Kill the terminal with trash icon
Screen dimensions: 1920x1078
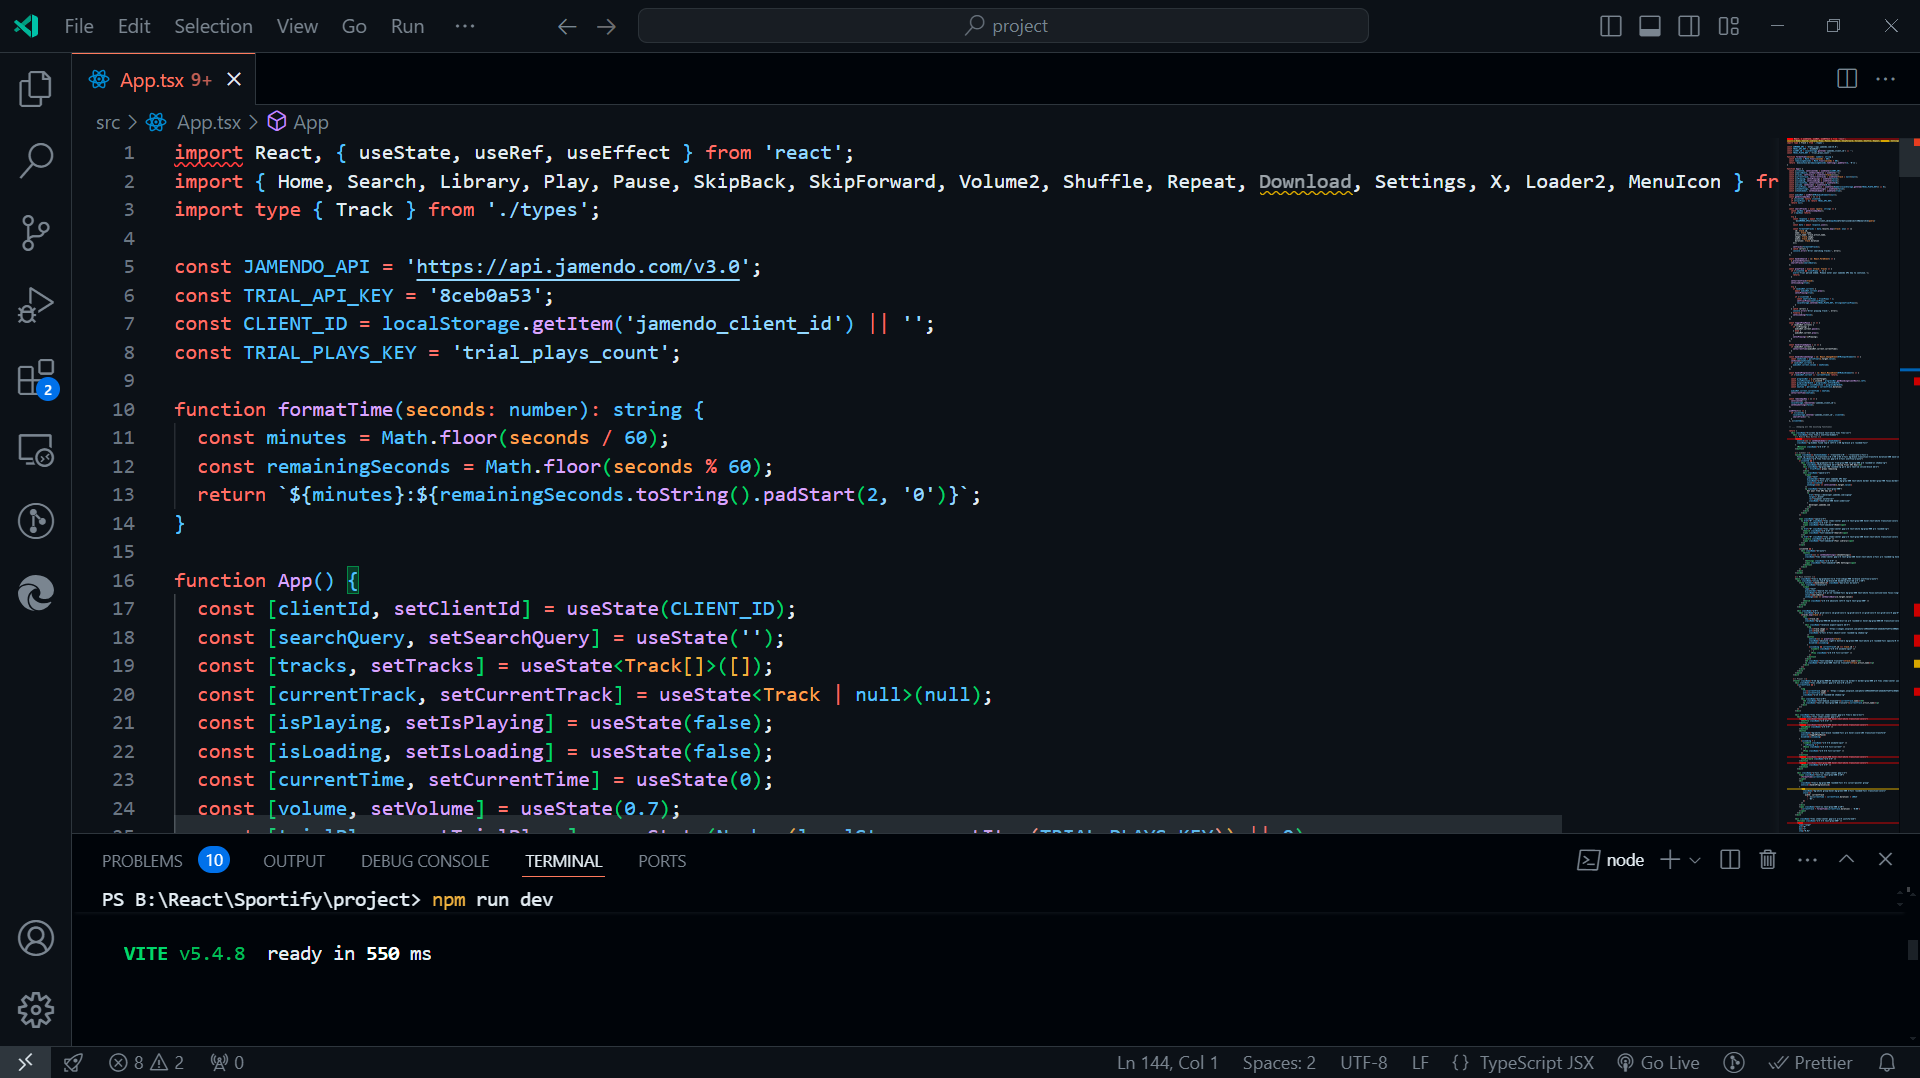[x=1768, y=860]
